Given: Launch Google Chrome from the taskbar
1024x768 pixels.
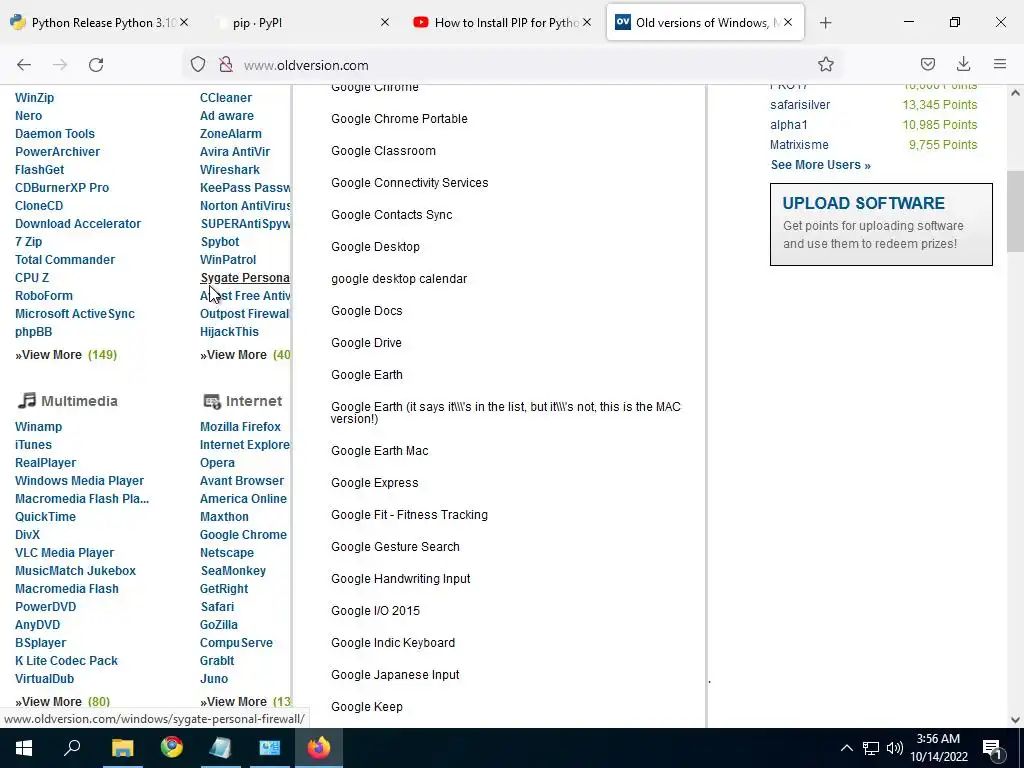Looking at the screenshot, I should 172,748.
